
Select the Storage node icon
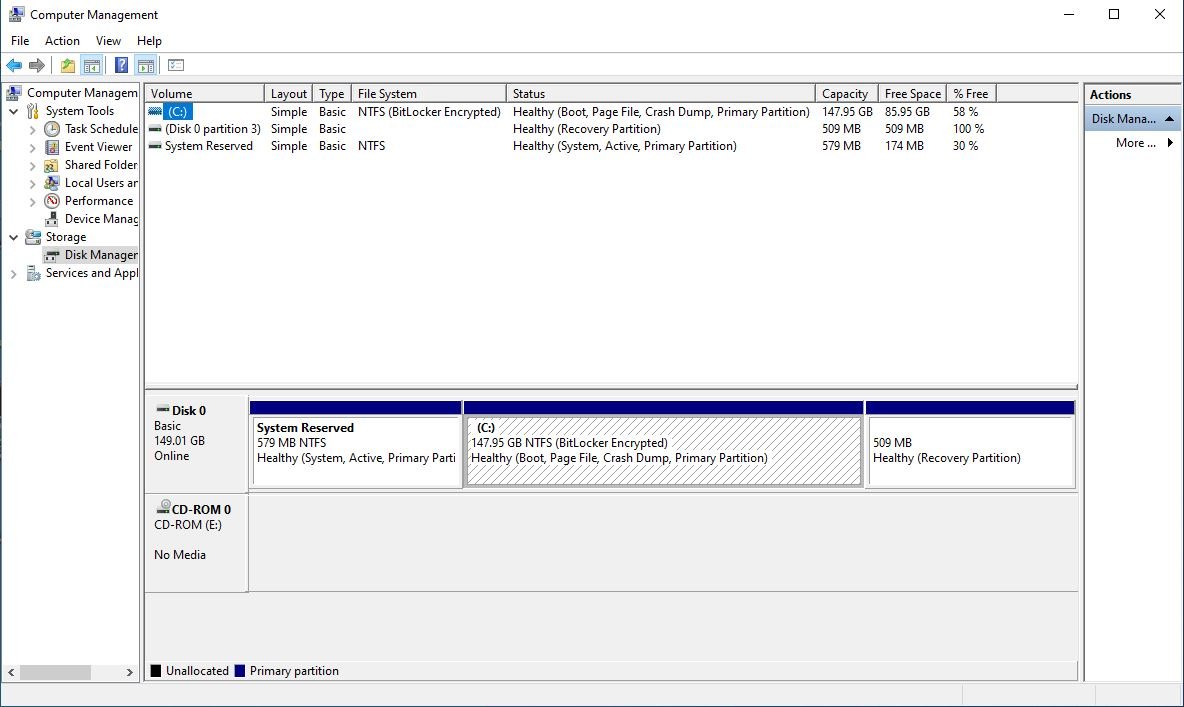(33, 237)
